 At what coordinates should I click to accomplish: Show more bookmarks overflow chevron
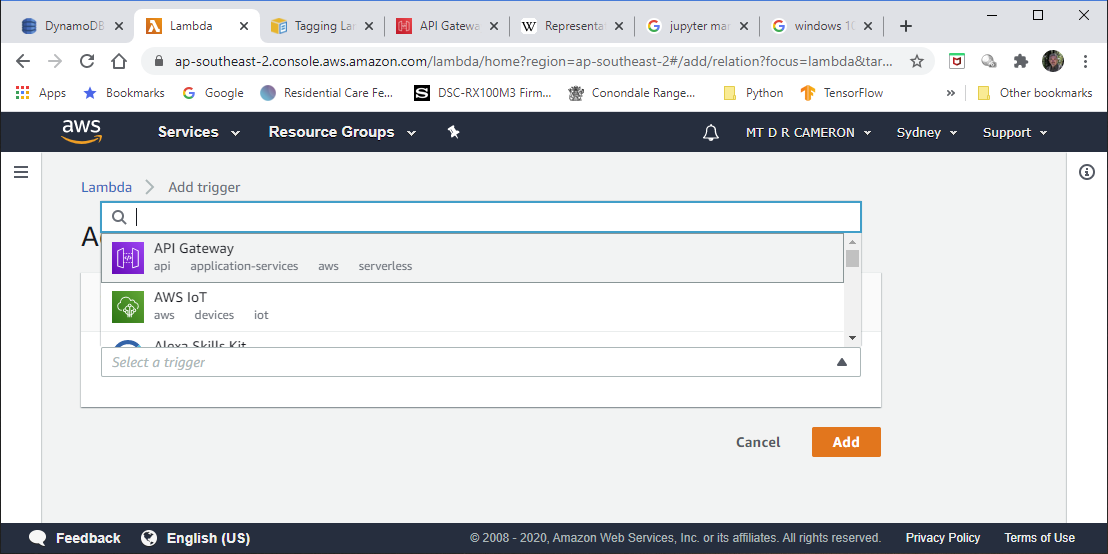tap(950, 93)
